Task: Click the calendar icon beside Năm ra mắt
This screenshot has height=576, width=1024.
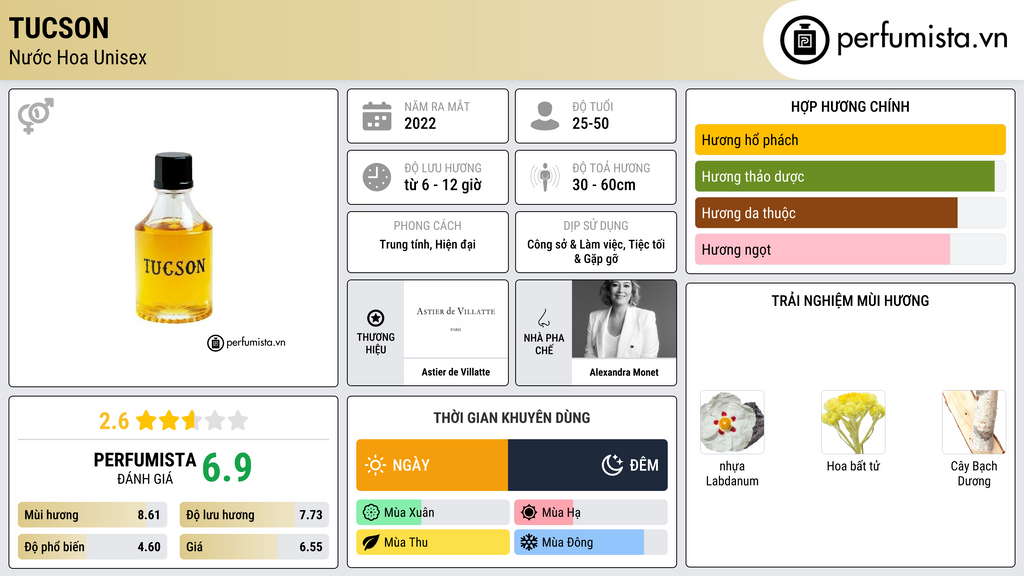Action: pos(377,116)
